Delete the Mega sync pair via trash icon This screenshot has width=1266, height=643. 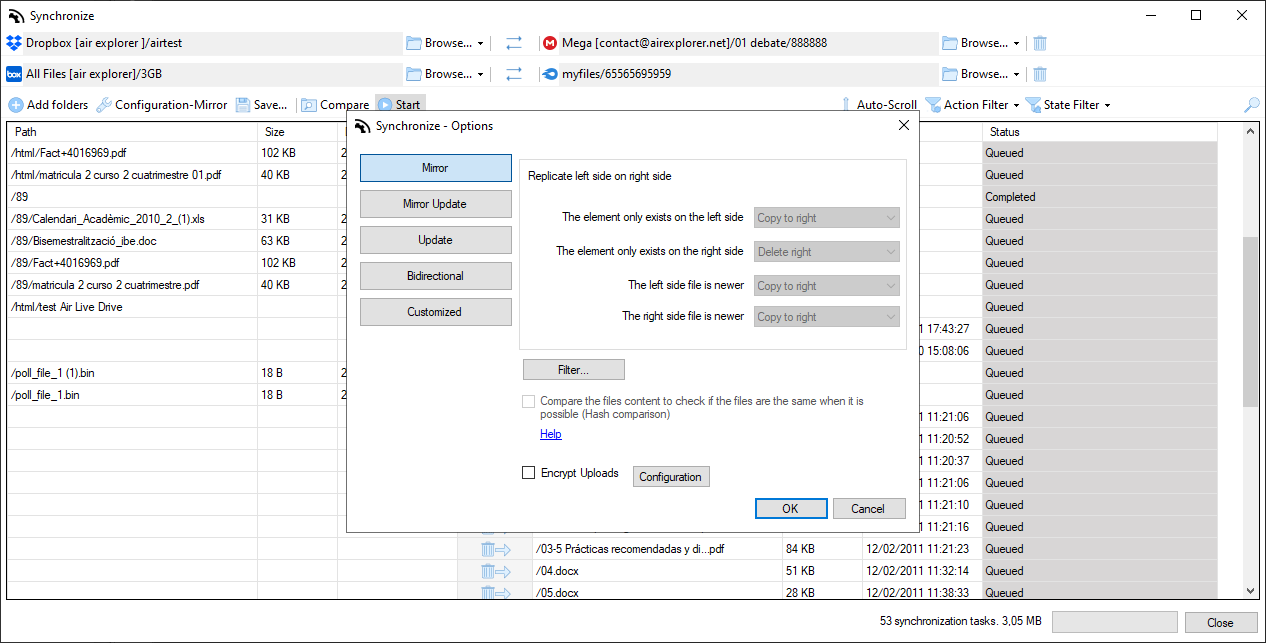pos(1039,43)
